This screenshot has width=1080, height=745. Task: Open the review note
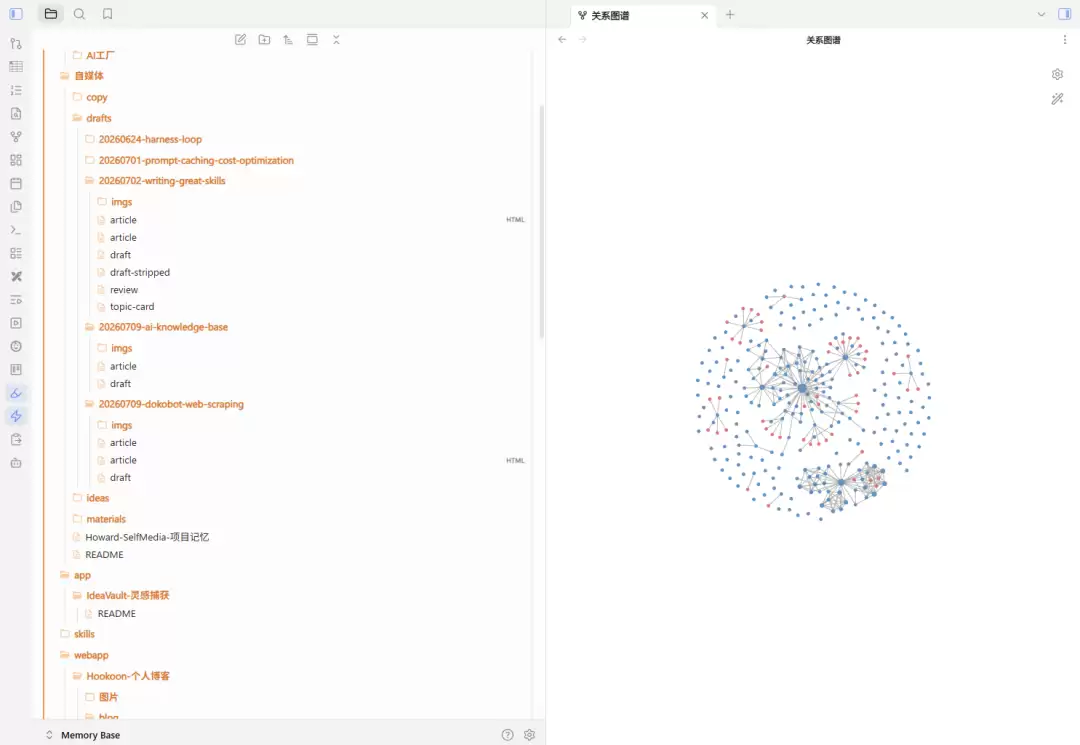pos(124,290)
